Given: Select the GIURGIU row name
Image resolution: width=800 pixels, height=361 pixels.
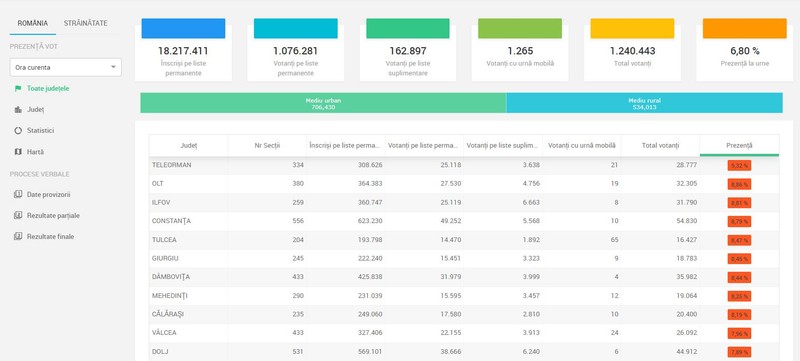Looking at the screenshot, I should coord(165,258).
